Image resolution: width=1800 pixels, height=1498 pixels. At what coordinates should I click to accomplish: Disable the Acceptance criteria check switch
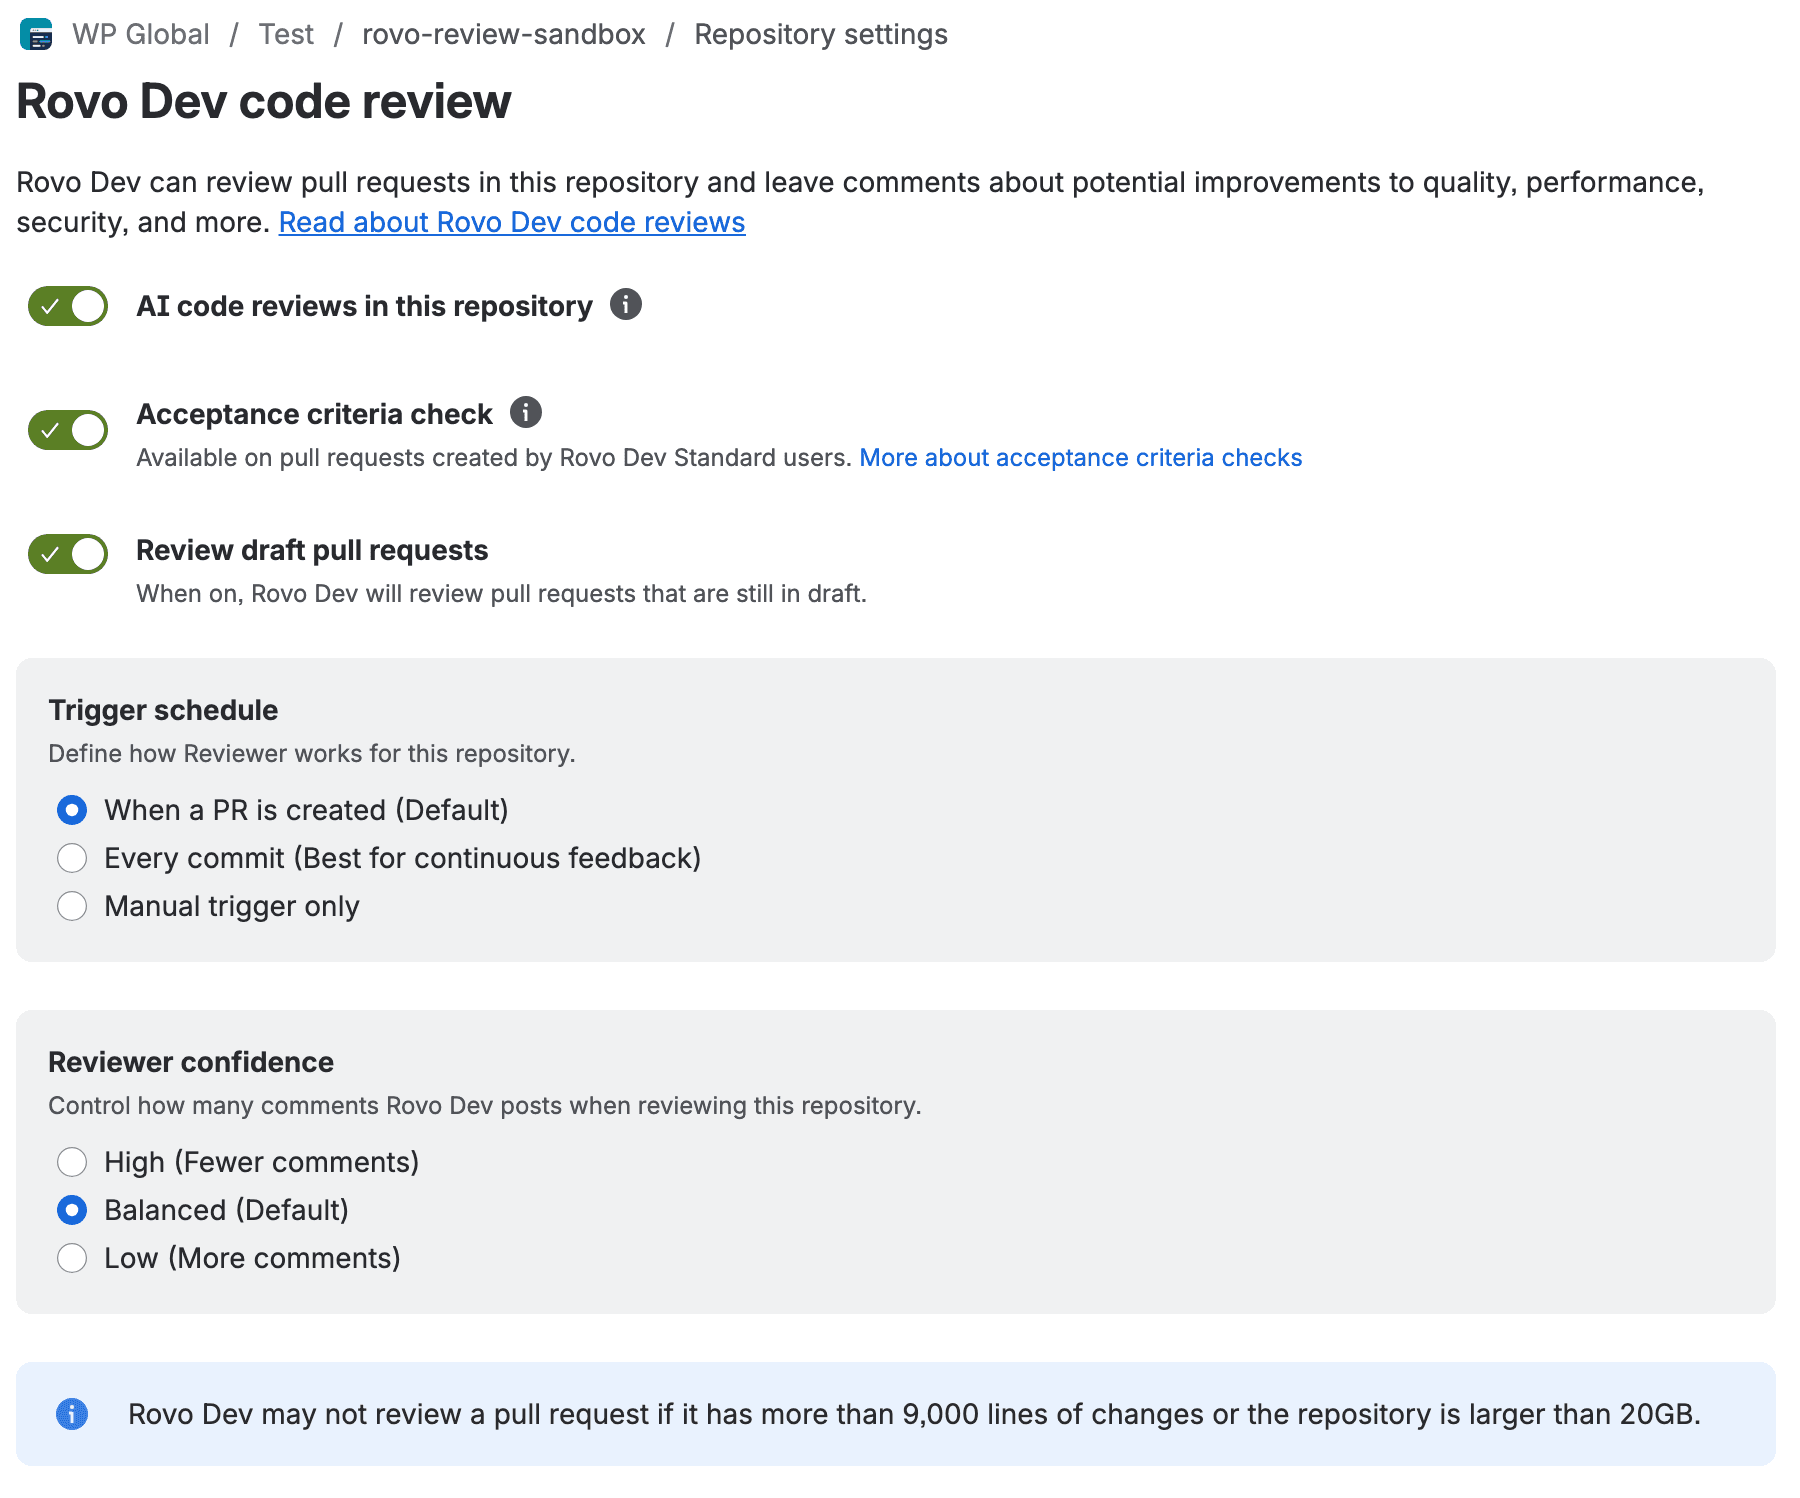[68, 430]
